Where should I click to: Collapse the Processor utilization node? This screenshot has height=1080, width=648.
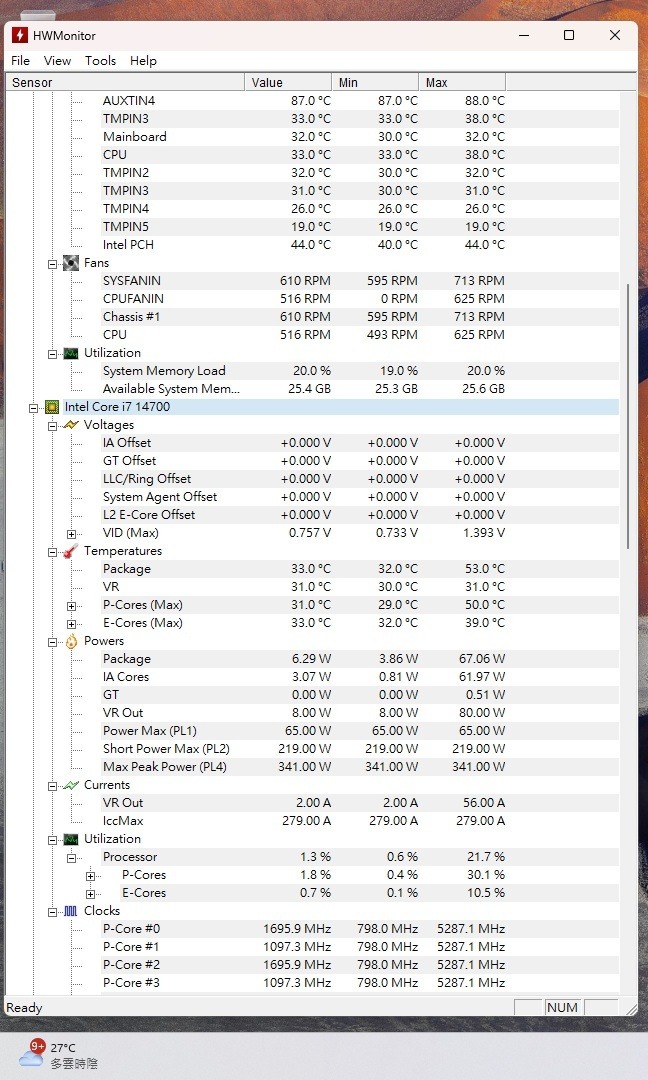pos(72,858)
